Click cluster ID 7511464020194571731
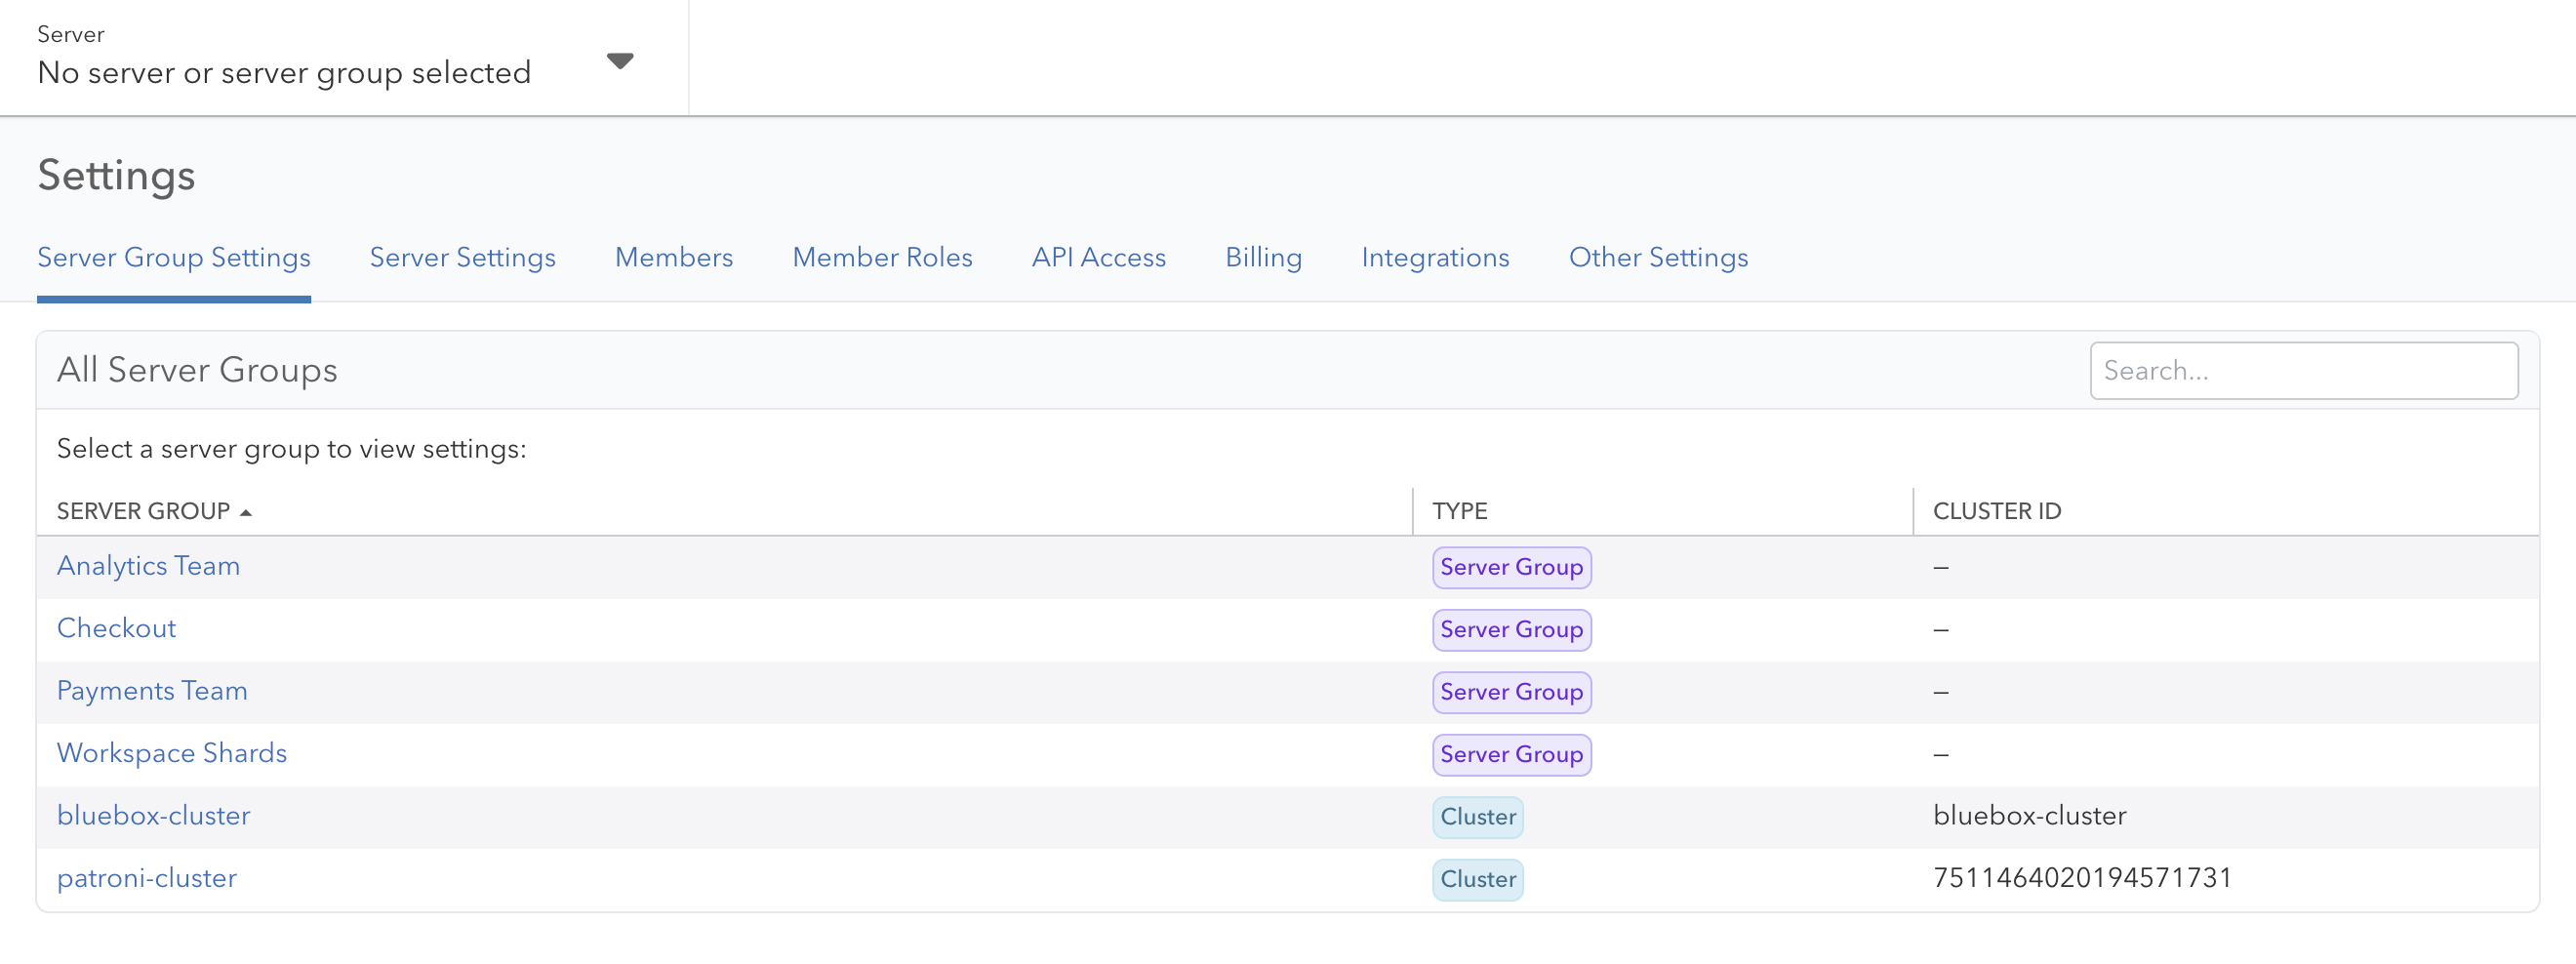Screen dimensions: 2576x964 pos(2082,878)
